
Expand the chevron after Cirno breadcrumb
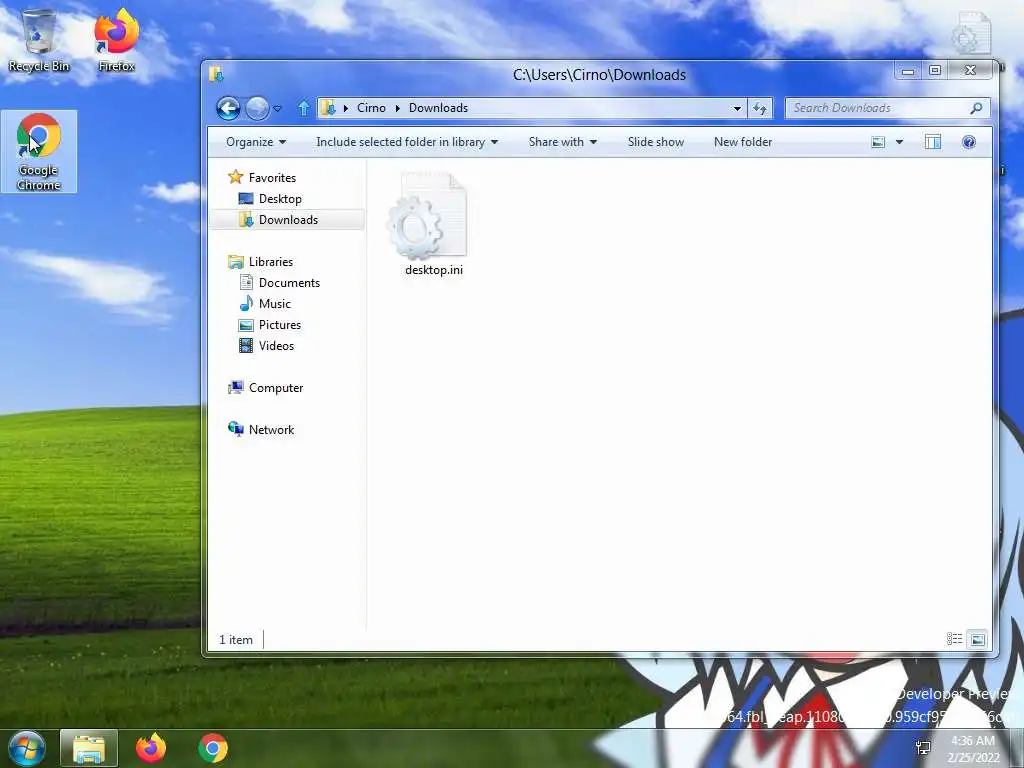[x=397, y=108]
